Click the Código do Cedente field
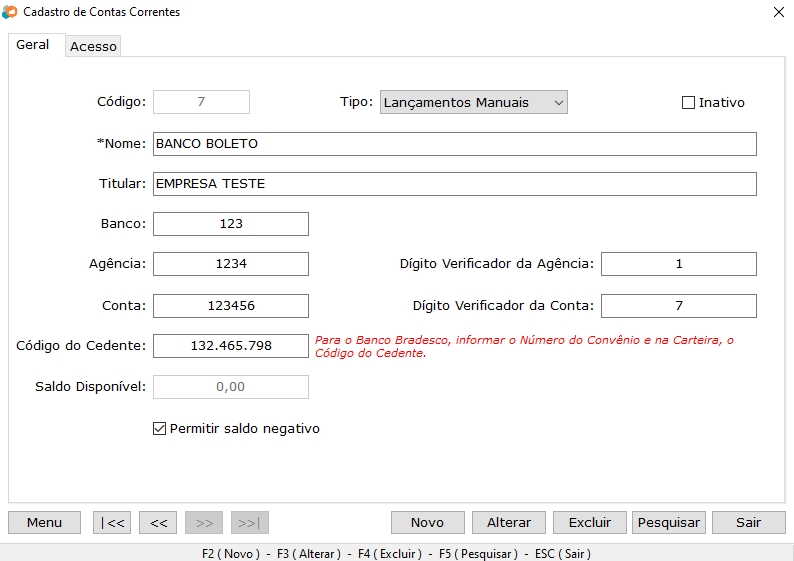This screenshot has width=794, height=561. (231, 346)
